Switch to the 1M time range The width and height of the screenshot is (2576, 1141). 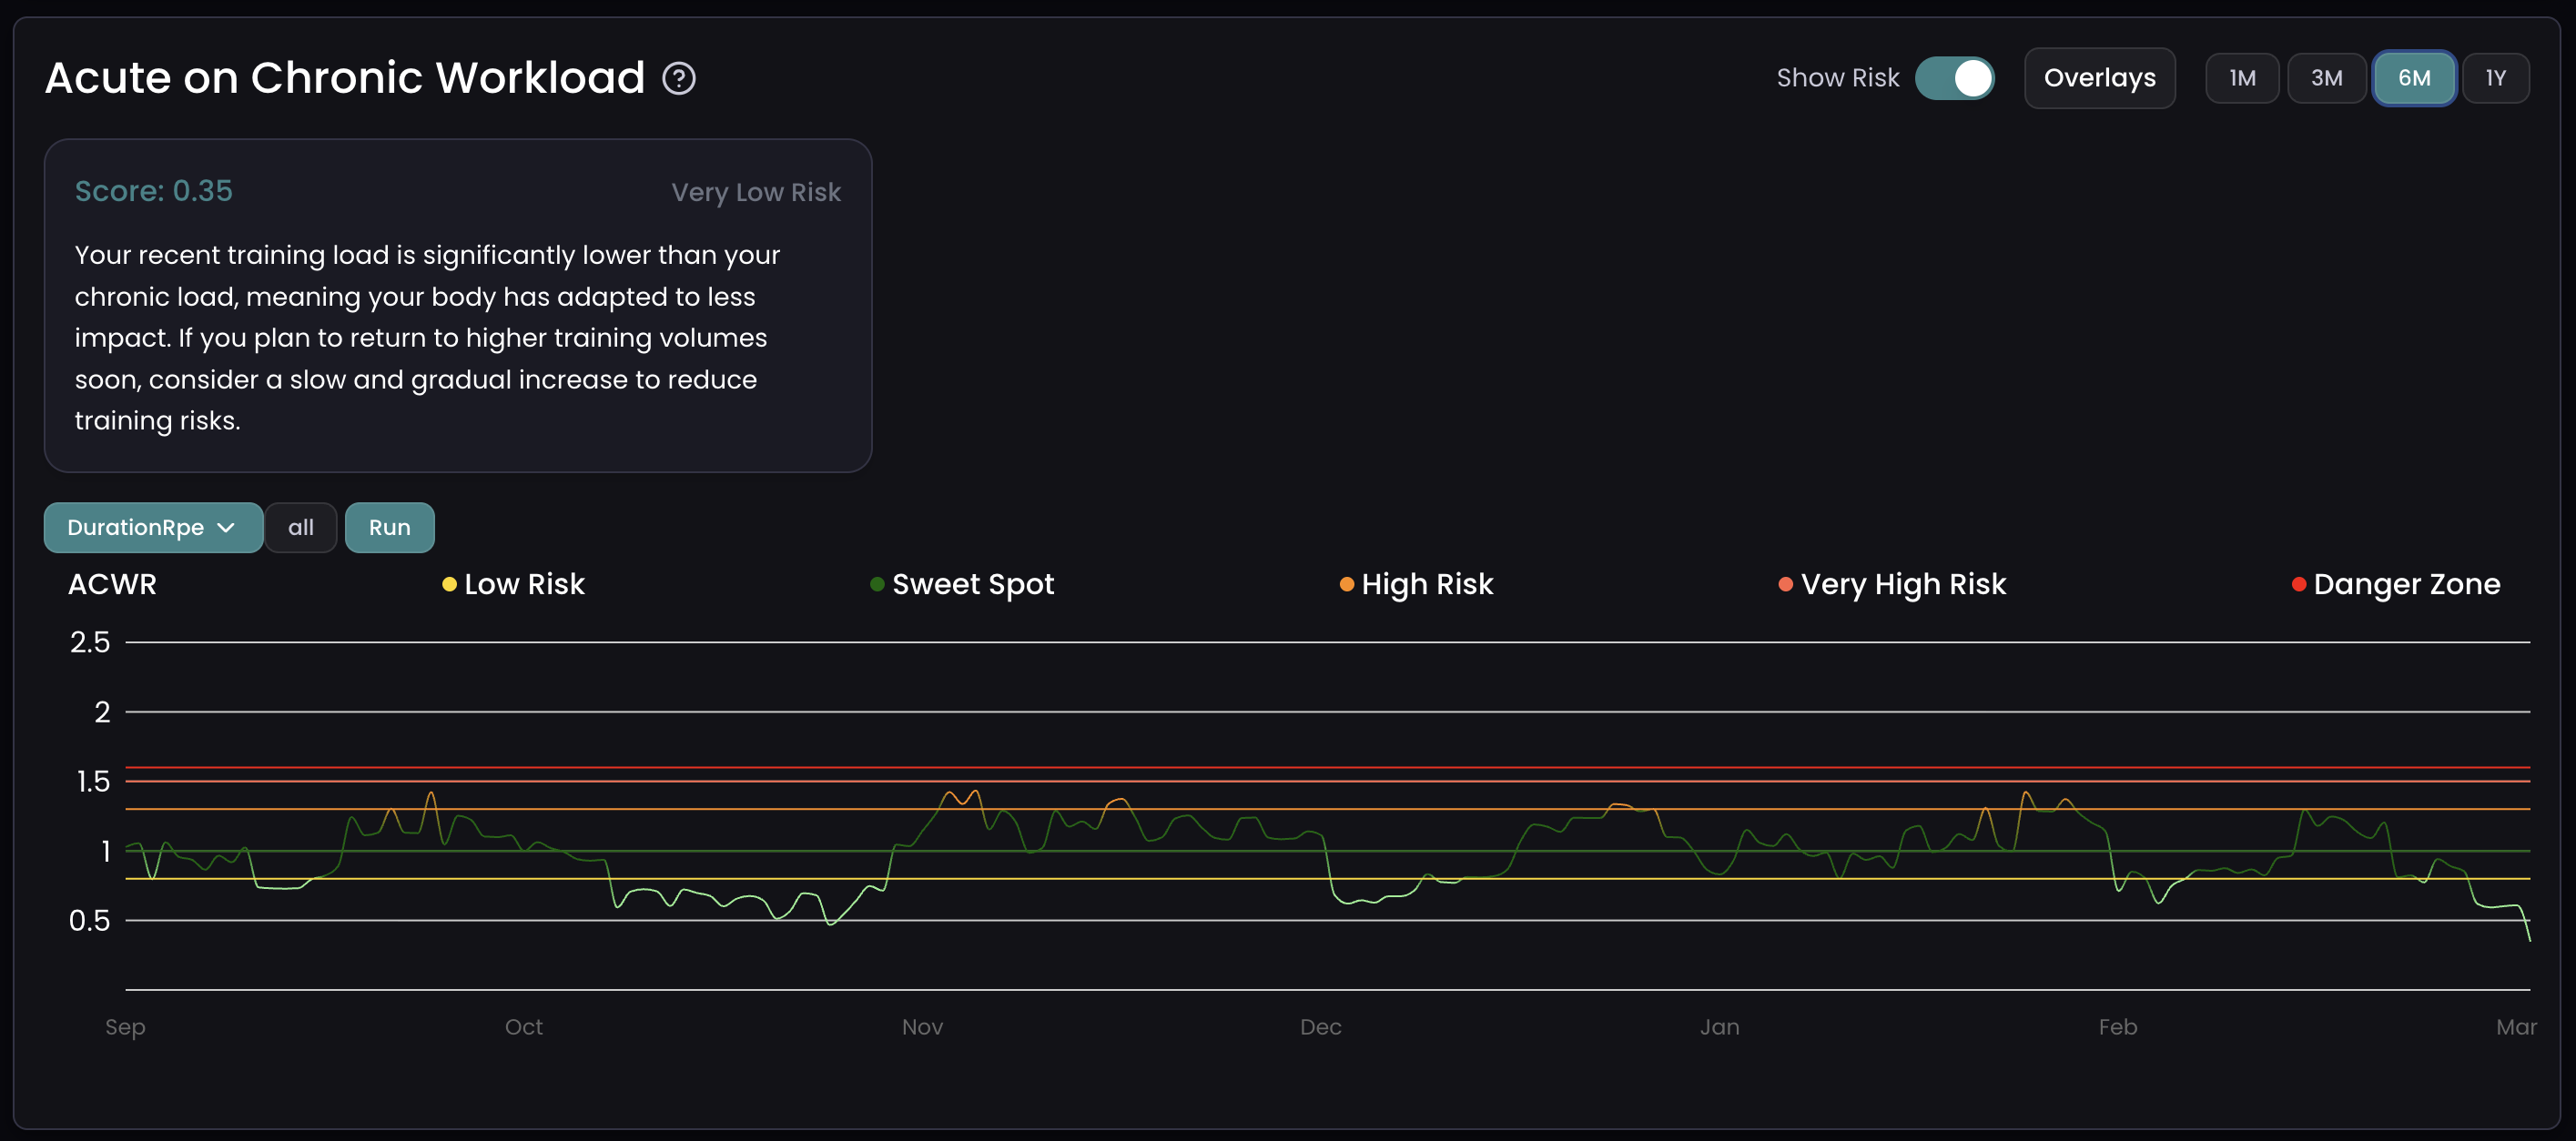point(2242,78)
